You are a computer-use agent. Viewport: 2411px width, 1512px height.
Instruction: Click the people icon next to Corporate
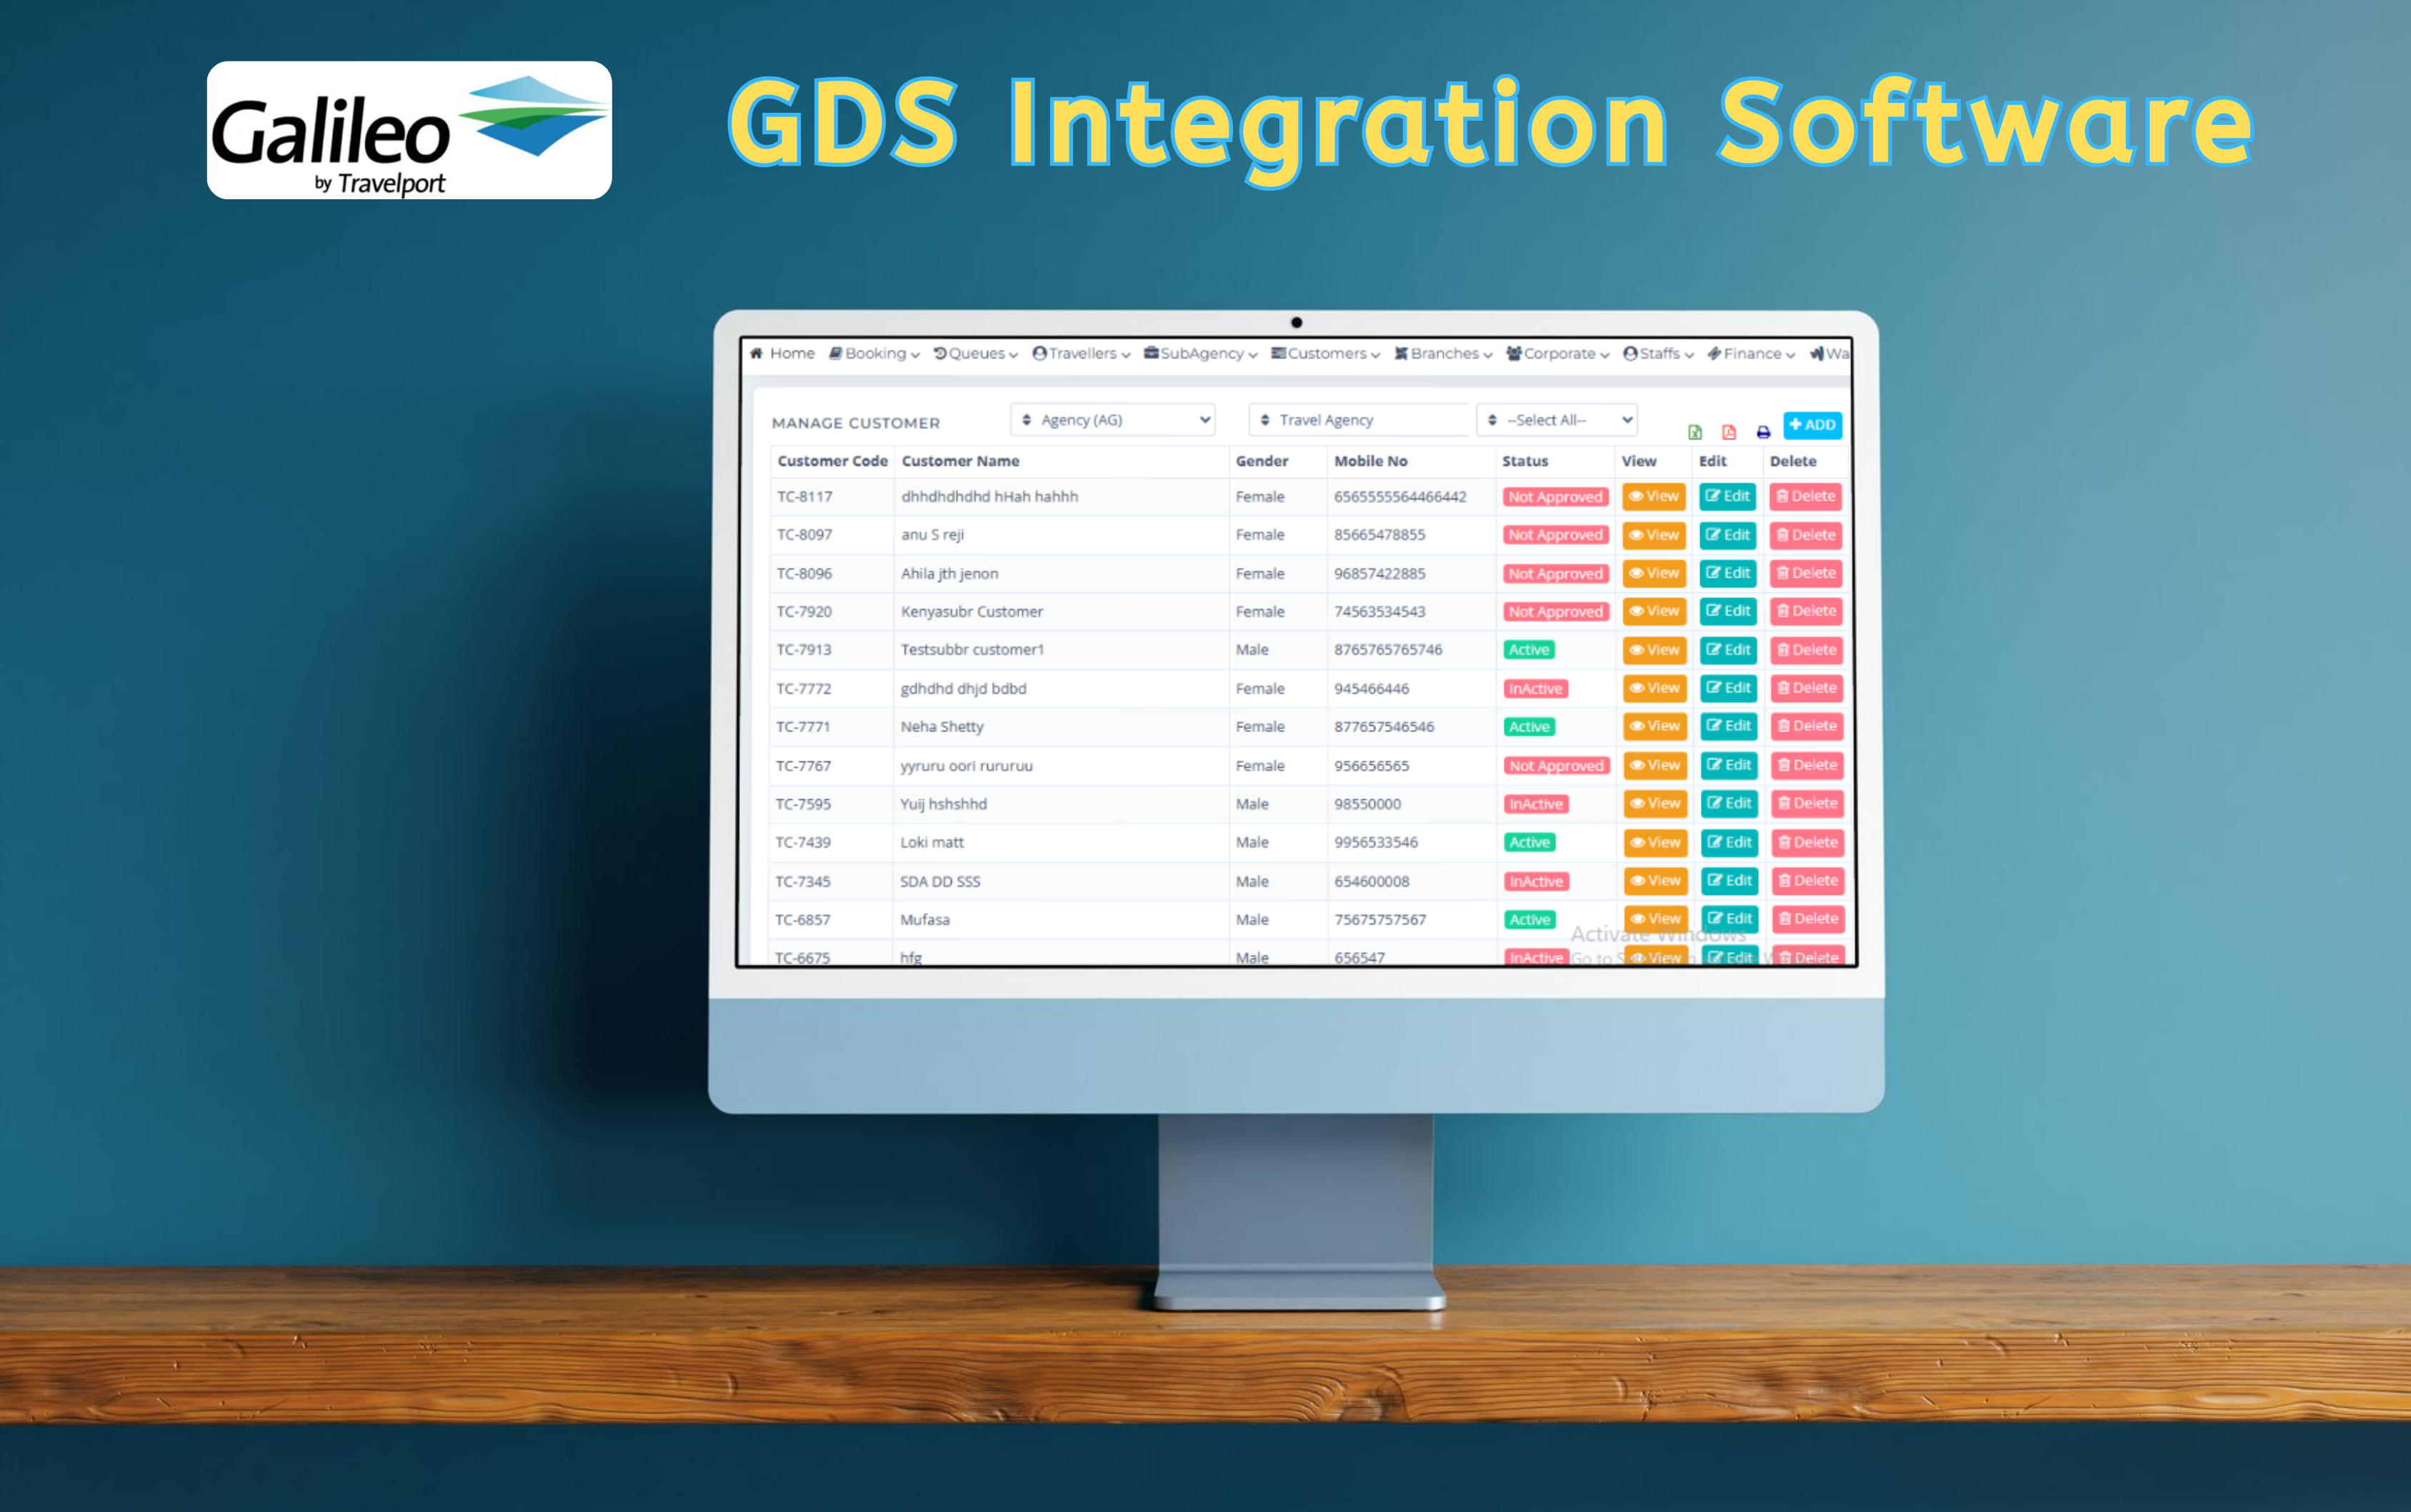point(1512,354)
